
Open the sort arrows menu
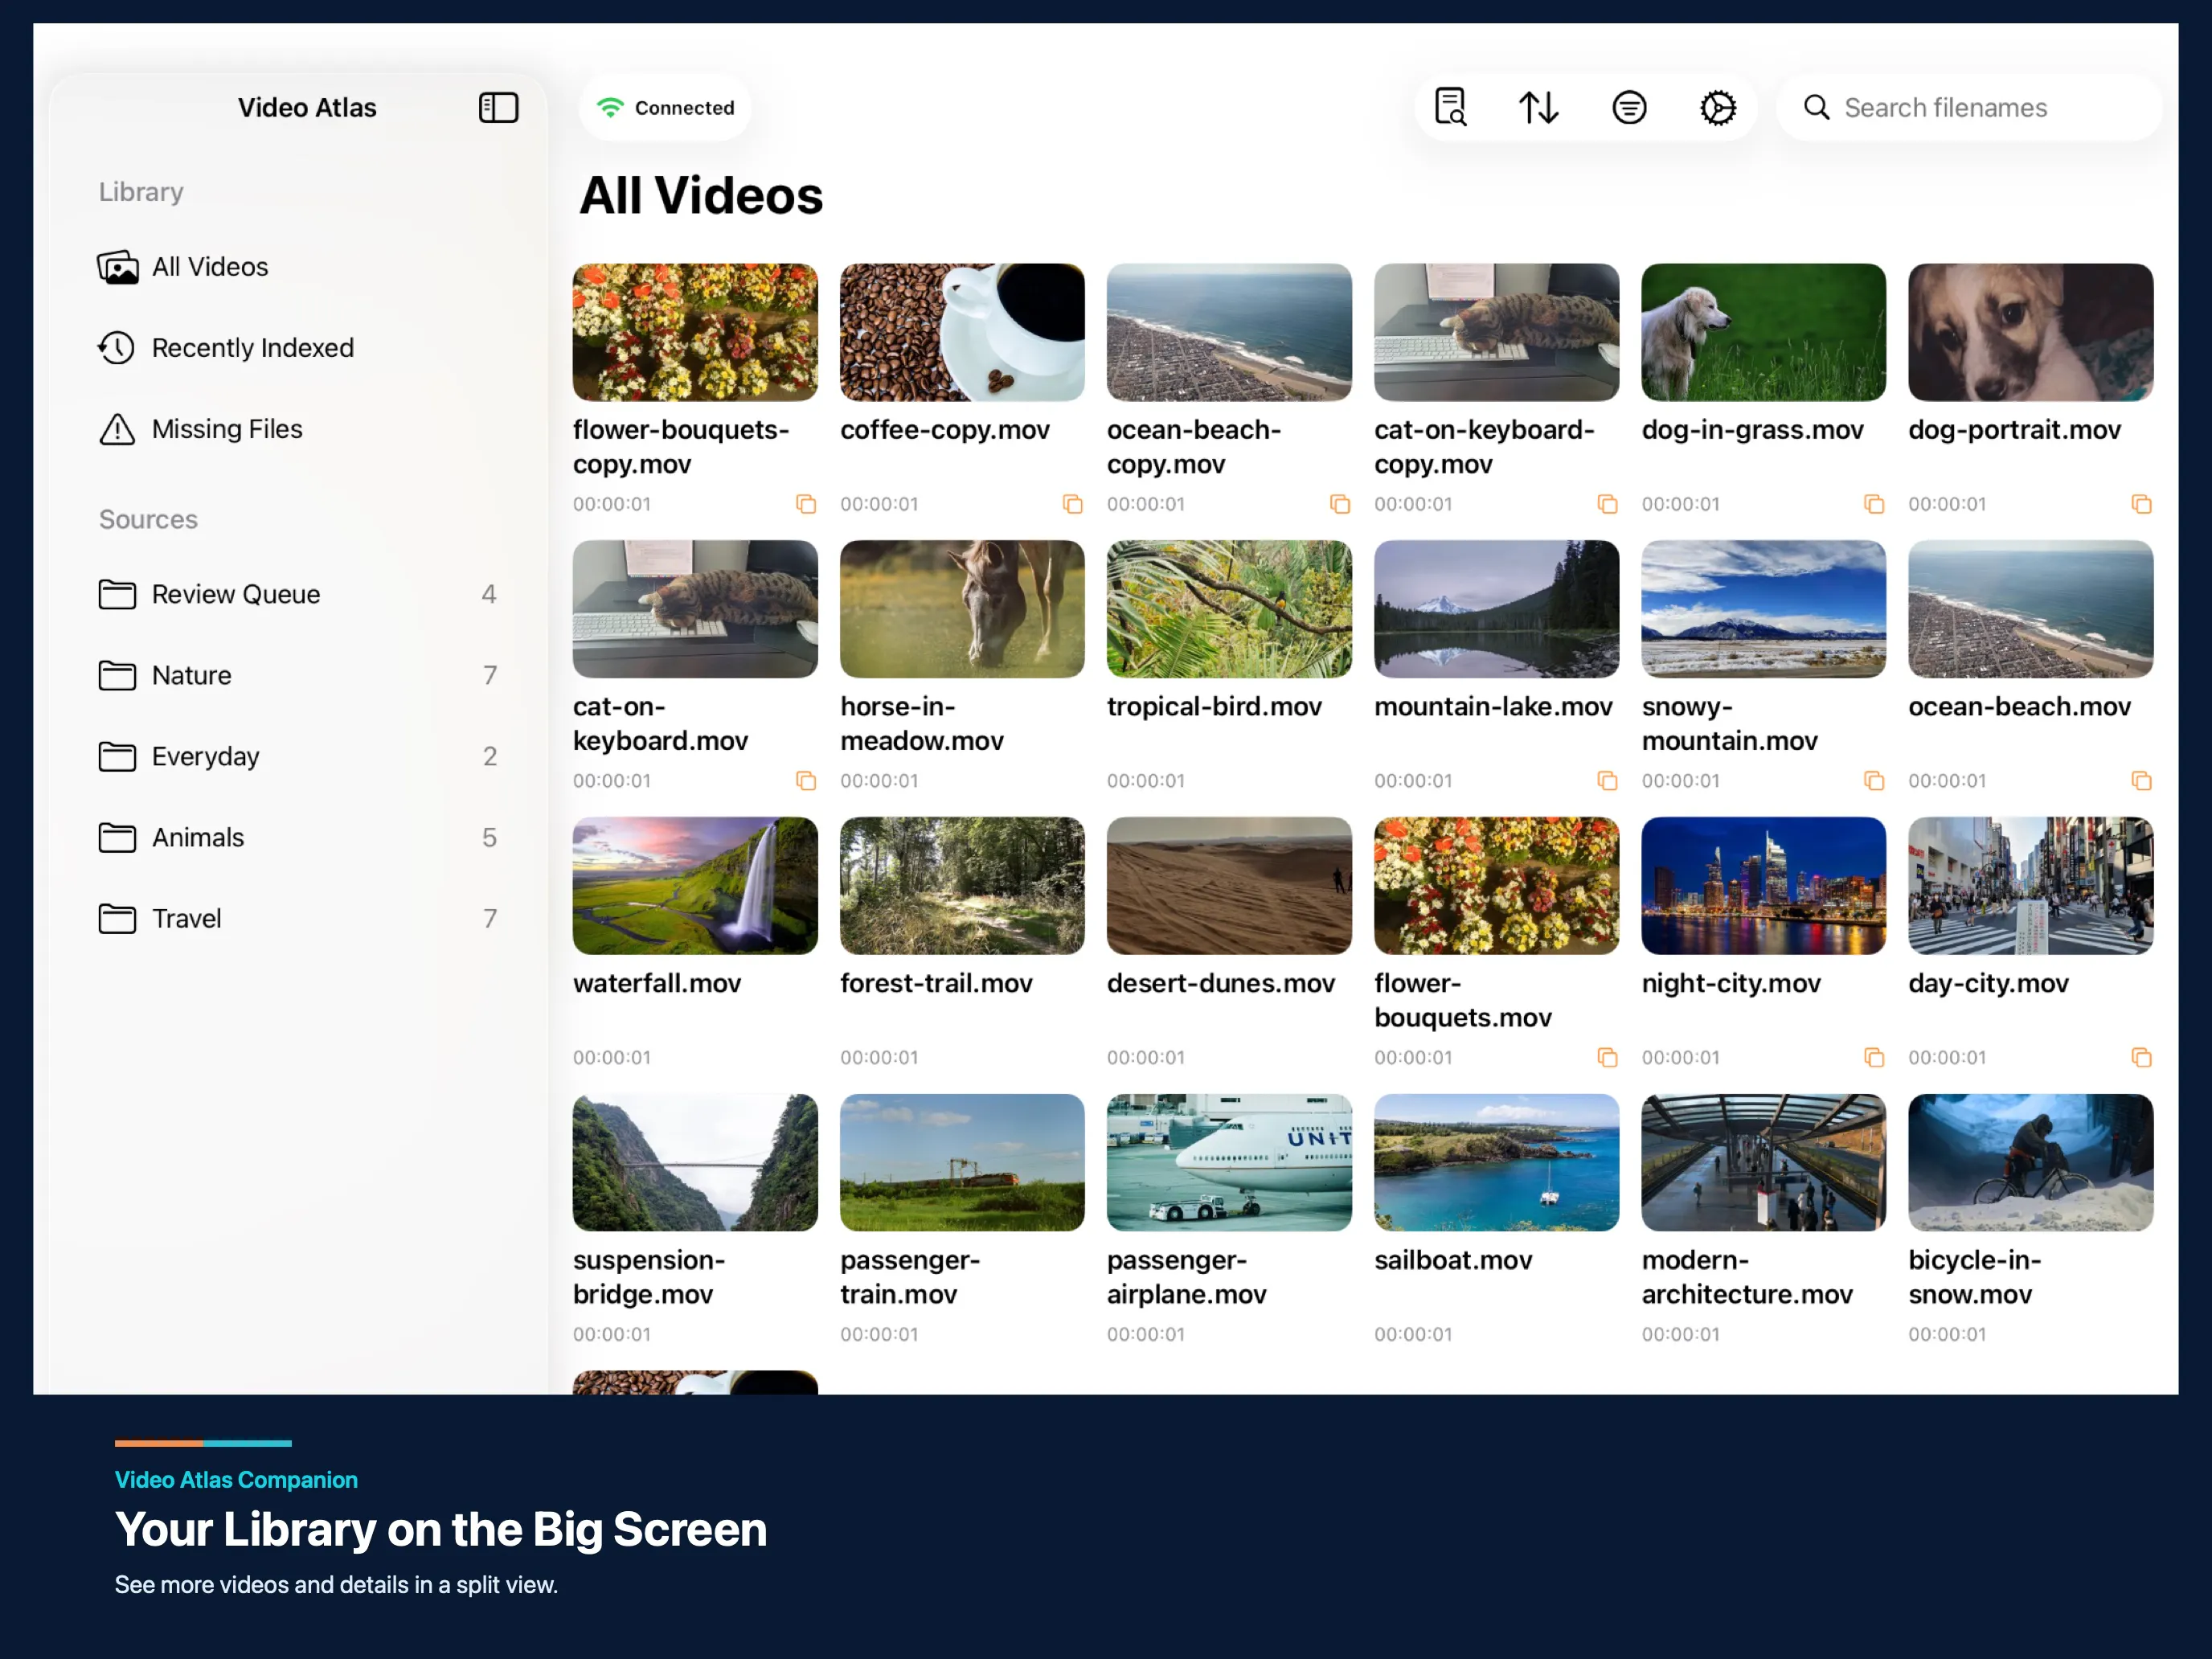(x=1538, y=107)
